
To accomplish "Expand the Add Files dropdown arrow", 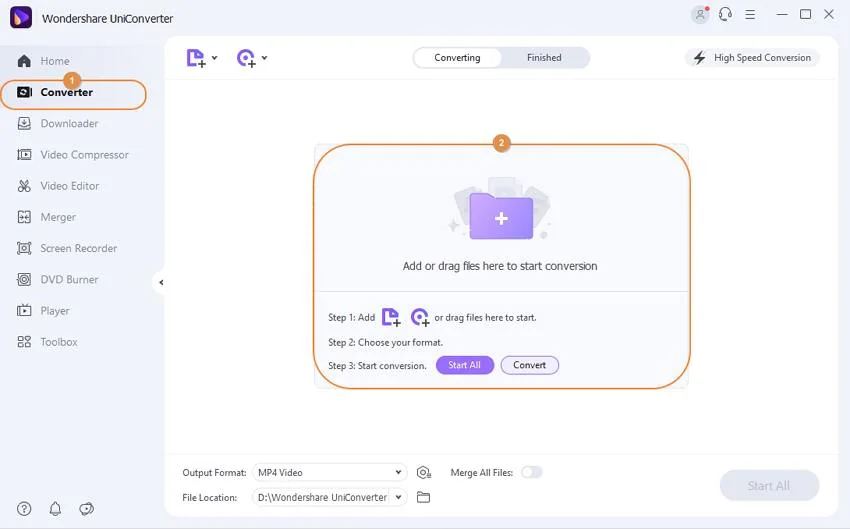I will pos(215,57).
